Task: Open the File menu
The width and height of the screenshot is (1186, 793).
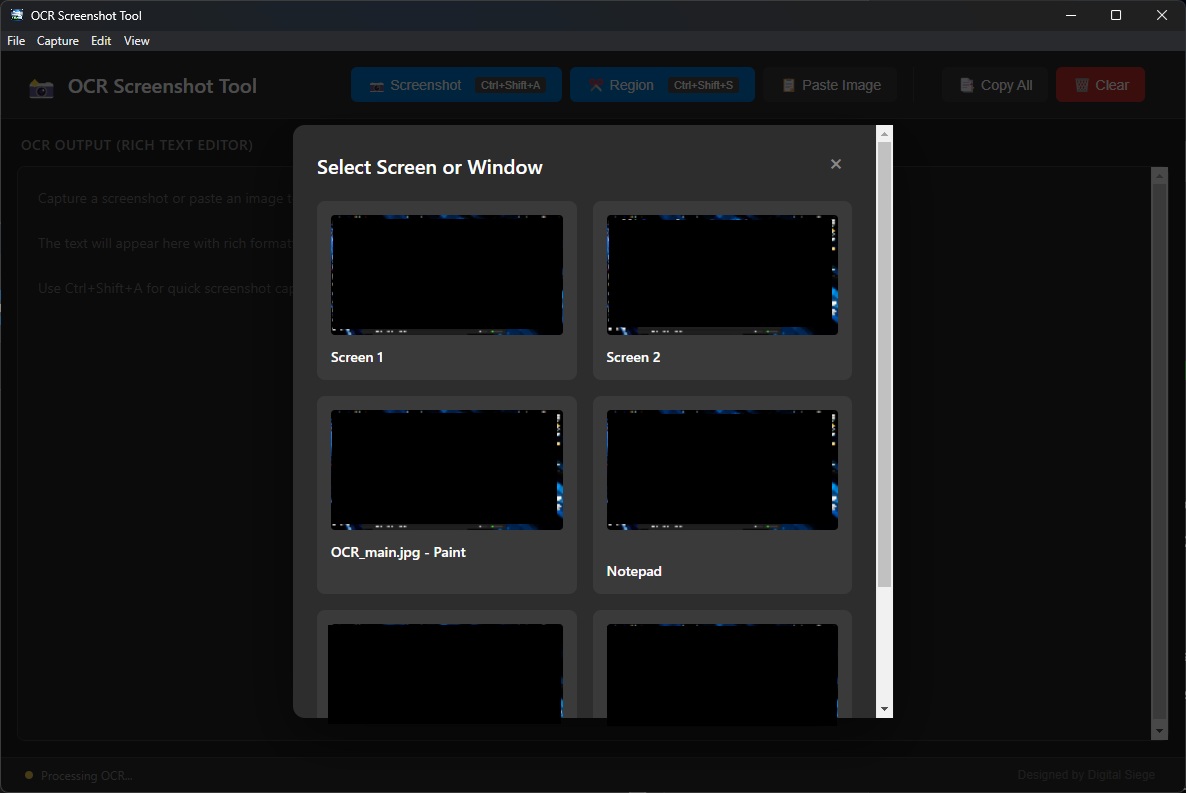Action: click(16, 41)
